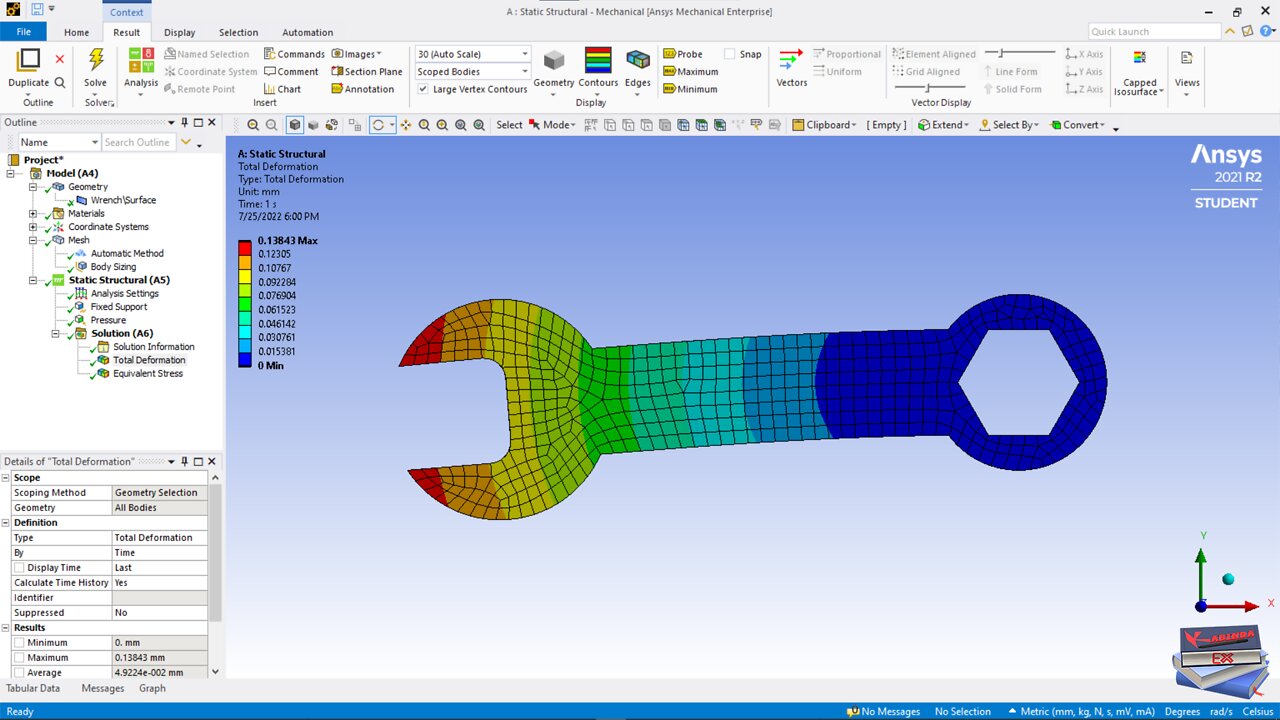Click the Probe tool
The width and height of the screenshot is (1280, 720).
(x=683, y=54)
